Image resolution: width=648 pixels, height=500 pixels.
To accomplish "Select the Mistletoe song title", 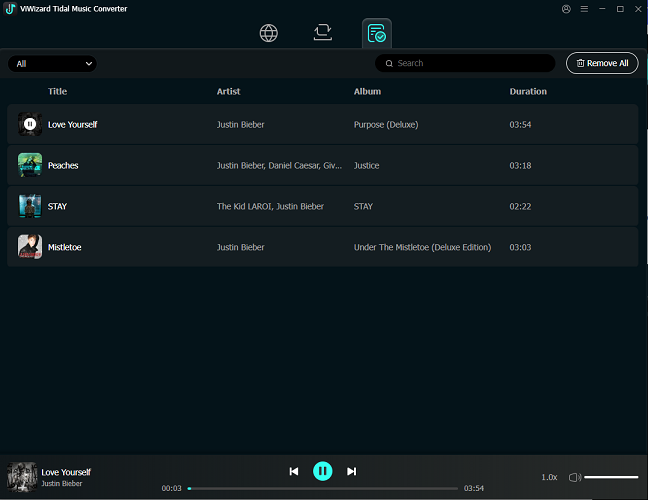I will [x=64, y=247].
